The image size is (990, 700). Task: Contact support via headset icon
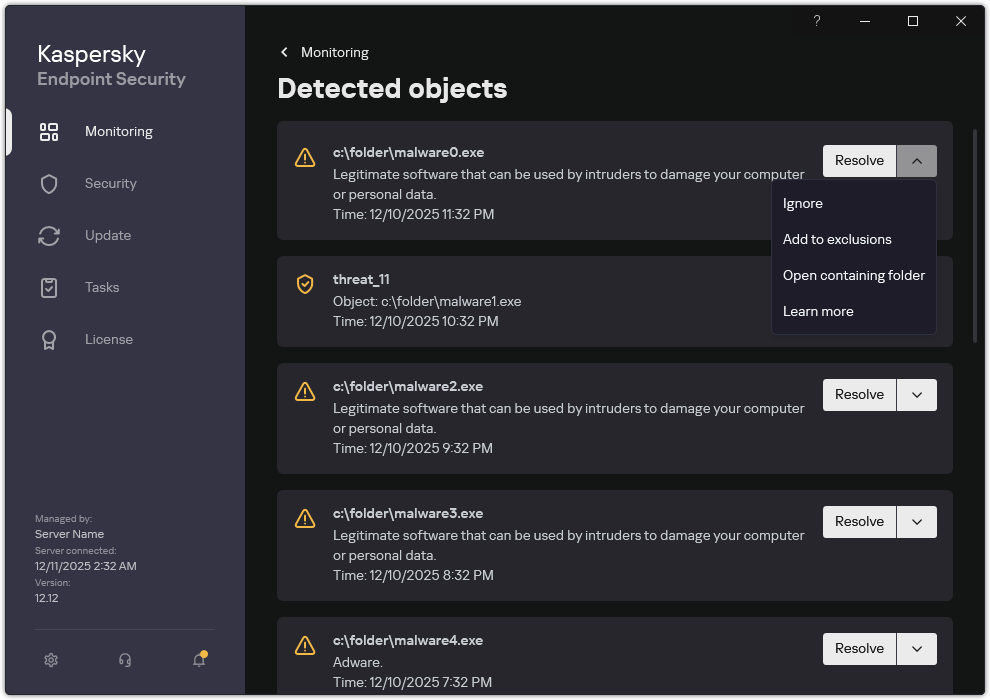coord(124,660)
